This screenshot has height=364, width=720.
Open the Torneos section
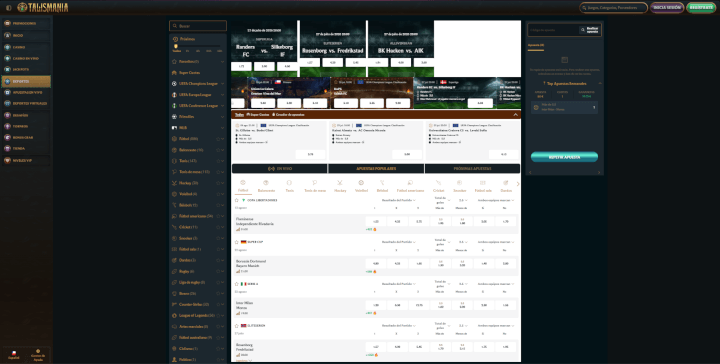26,126
